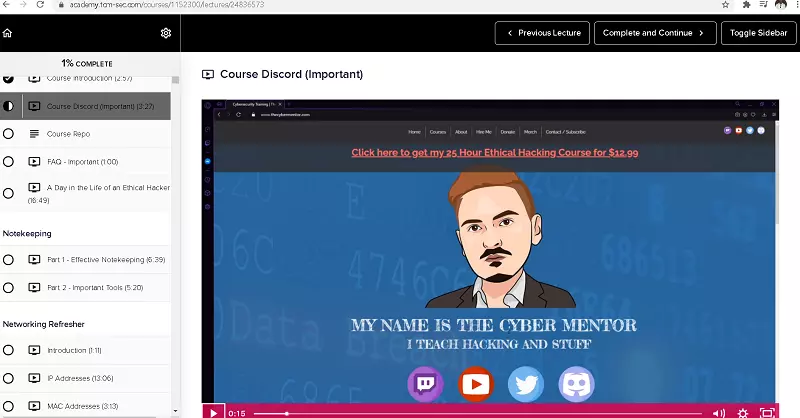Play the lecture video
The width and height of the screenshot is (800, 418).
click(213, 411)
